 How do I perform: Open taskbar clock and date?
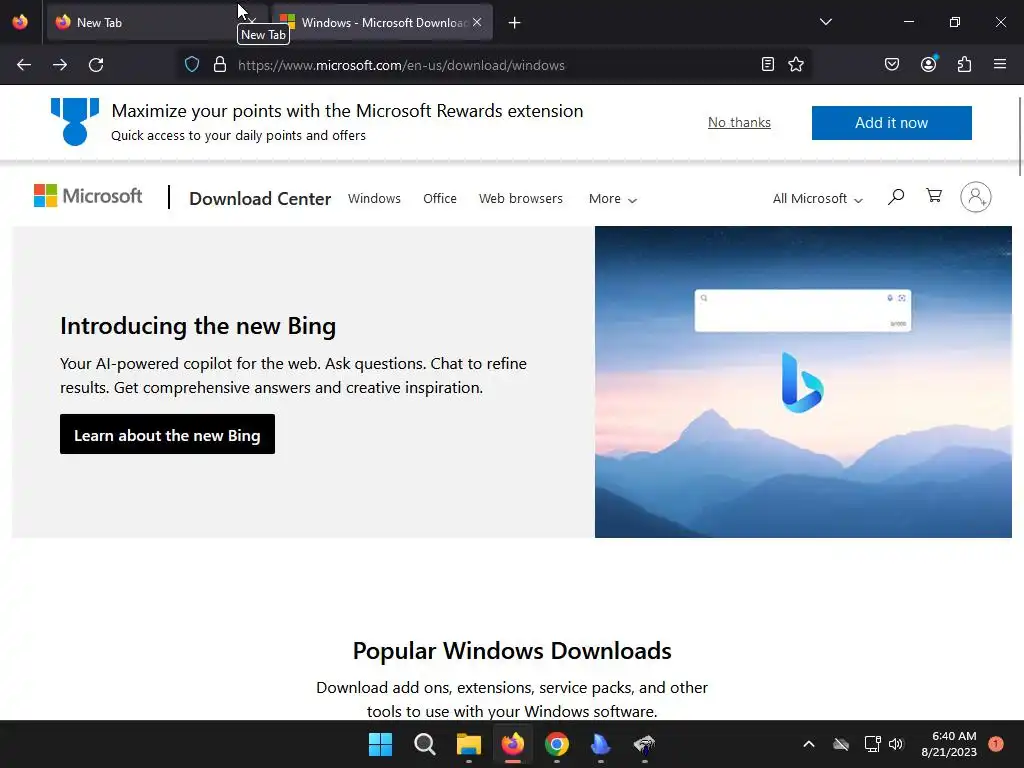click(949, 744)
